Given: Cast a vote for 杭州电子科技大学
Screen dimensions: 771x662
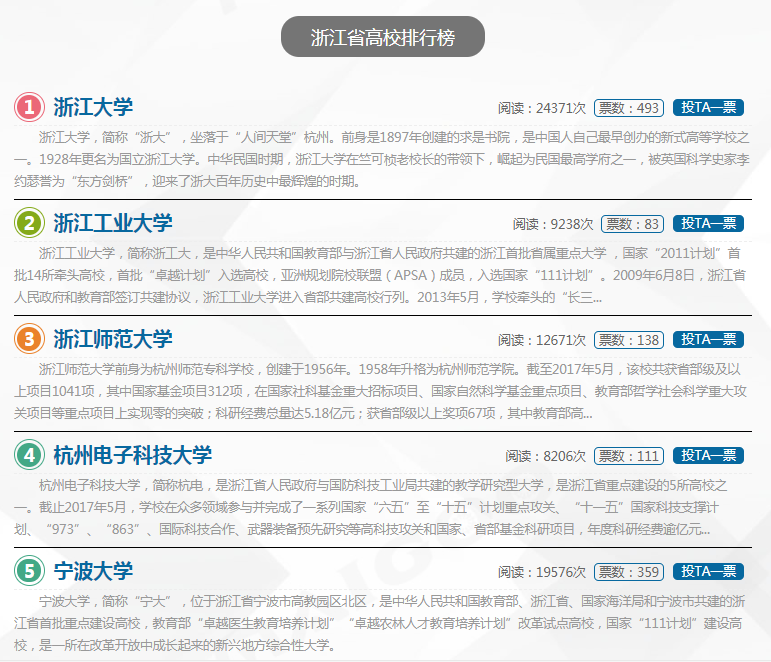Looking at the screenshot, I should click(x=708, y=456).
